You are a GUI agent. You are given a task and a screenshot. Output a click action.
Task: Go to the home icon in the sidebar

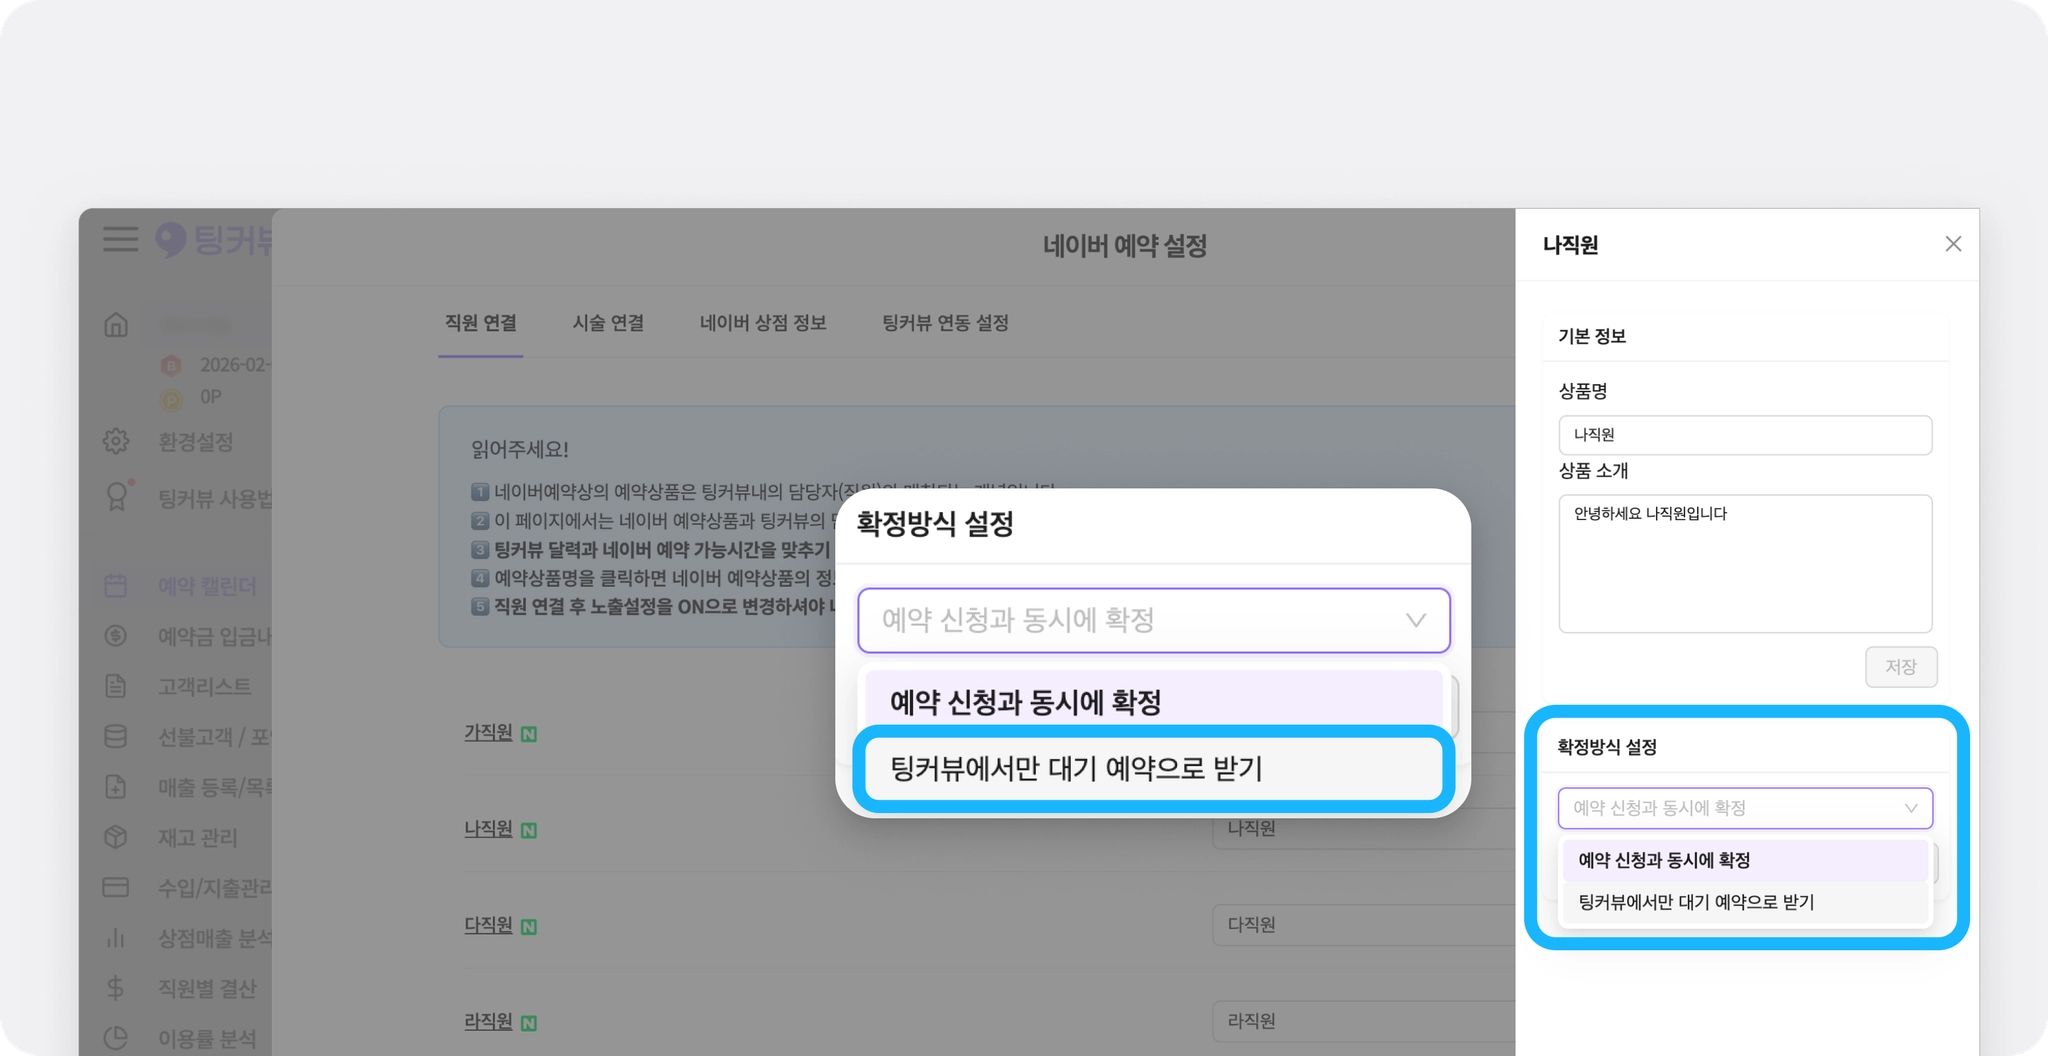(116, 325)
